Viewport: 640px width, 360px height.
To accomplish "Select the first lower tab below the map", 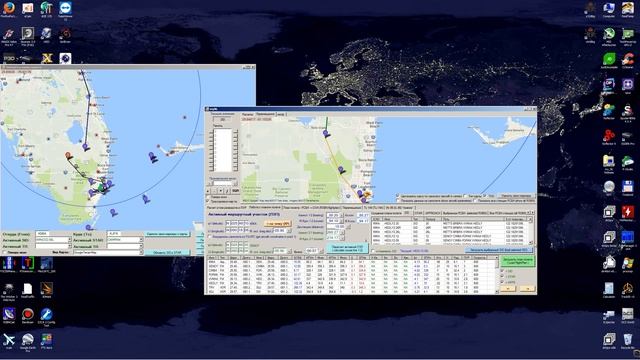I will [227, 207].
